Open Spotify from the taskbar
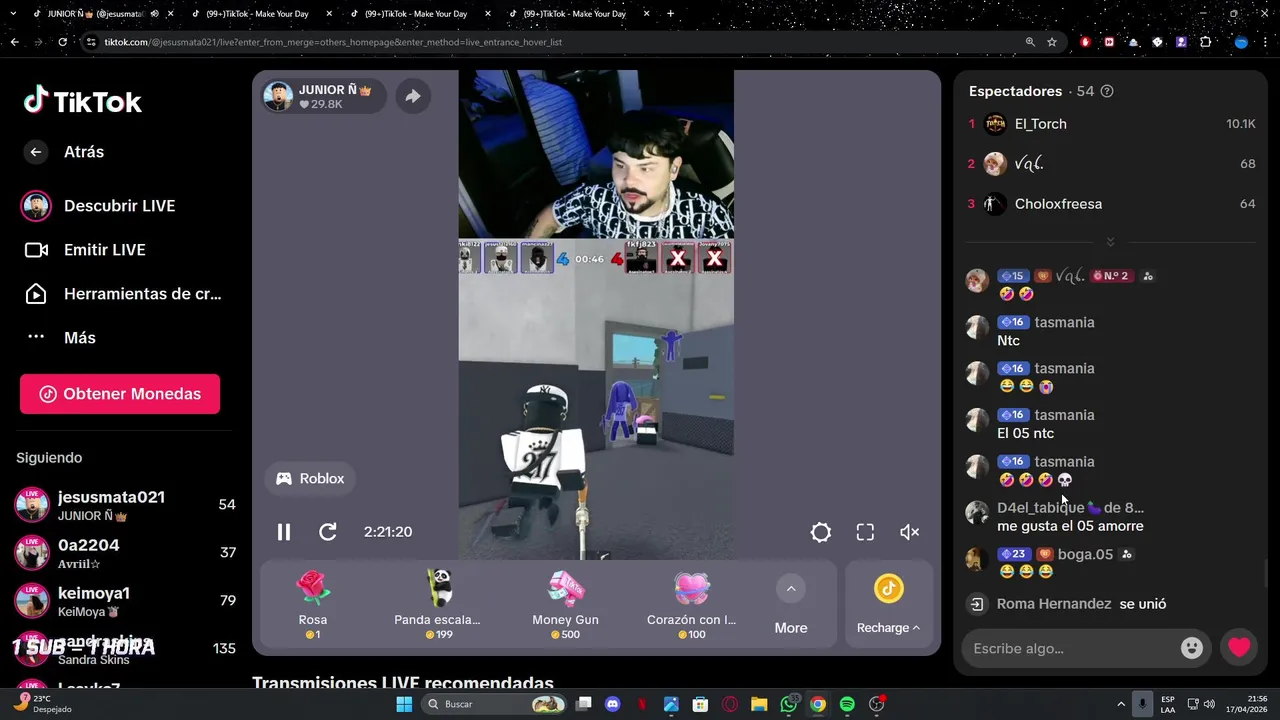This screenshot has height=720, width=1280. click(x=847, y=704)
